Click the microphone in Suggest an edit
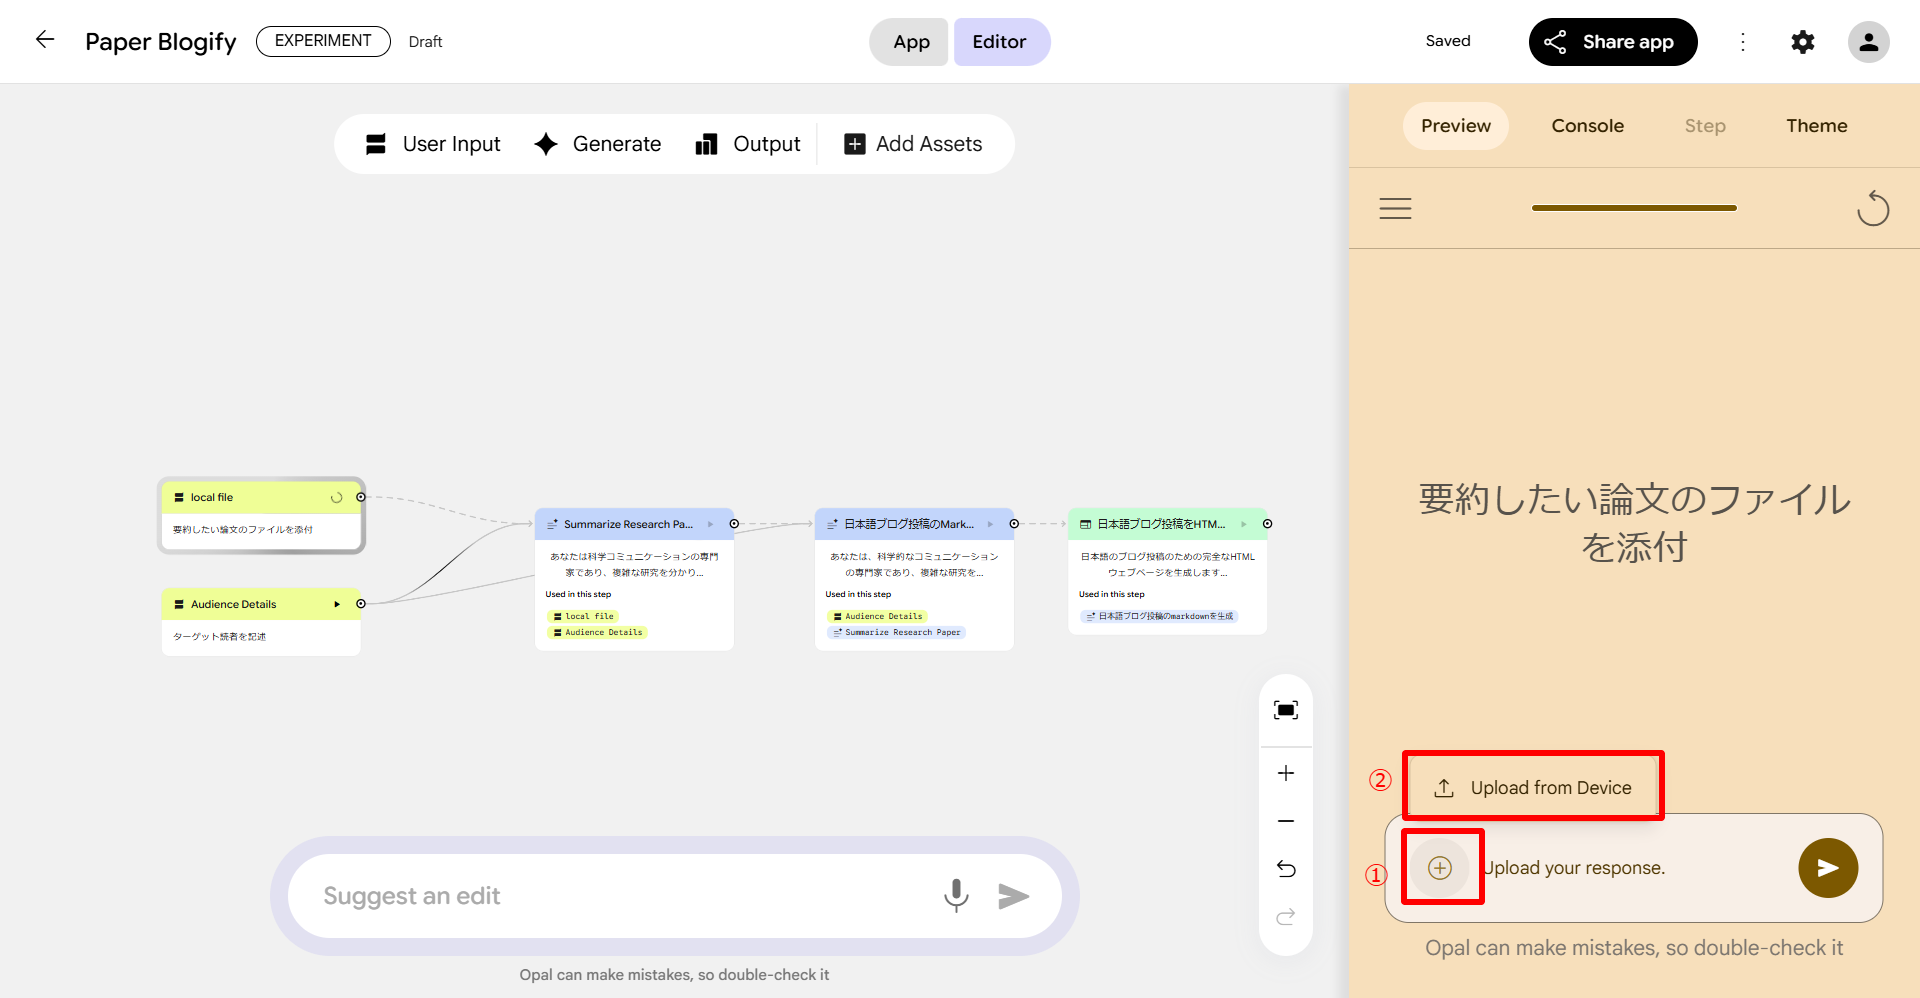The width and height of the screenshot is (1920, 998). (x=956, y=896)
